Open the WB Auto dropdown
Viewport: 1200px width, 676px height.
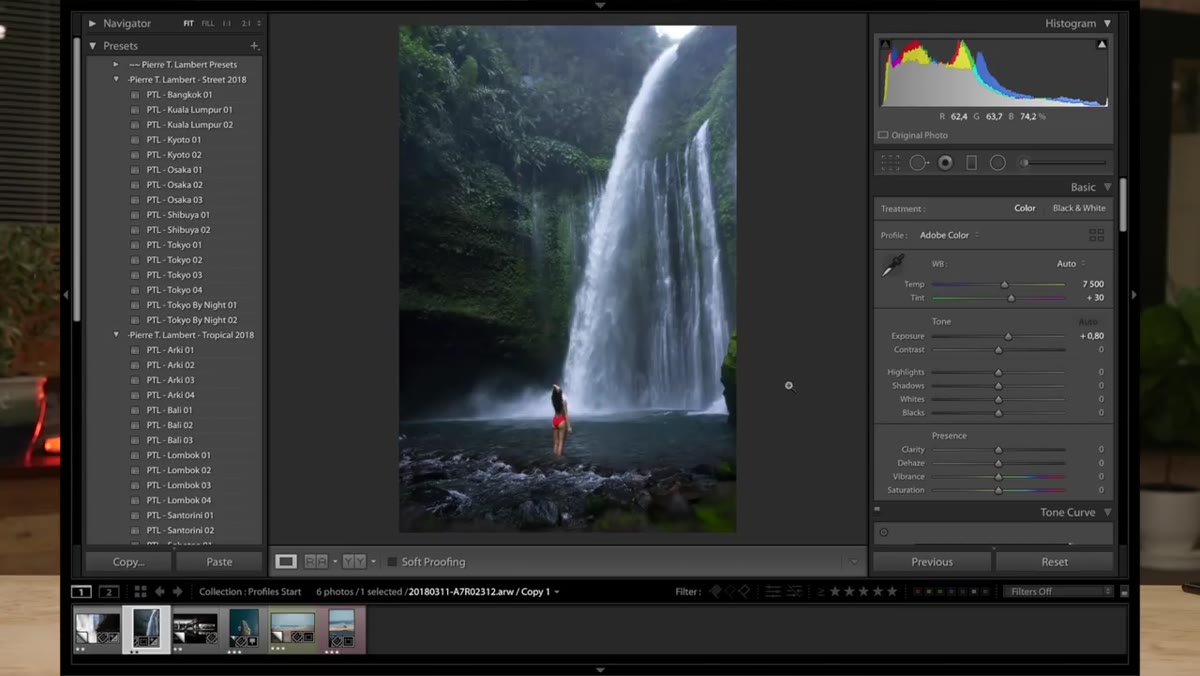pyautogui.click(x=1070, y=264)
